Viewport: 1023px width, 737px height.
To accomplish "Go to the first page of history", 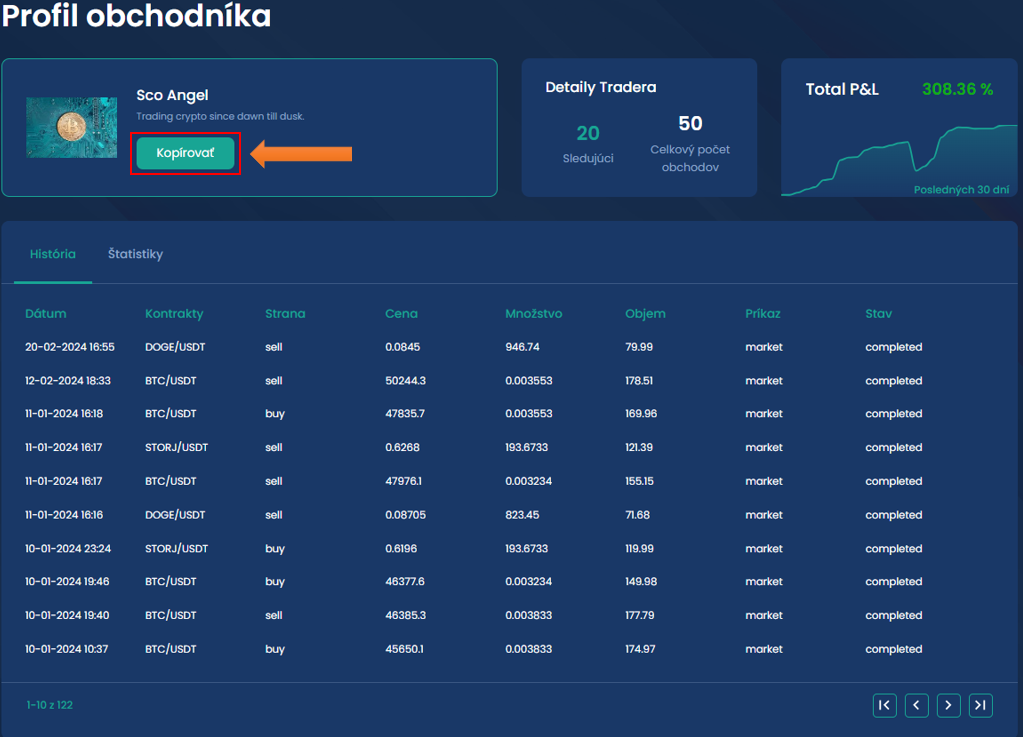I will 884,705.
